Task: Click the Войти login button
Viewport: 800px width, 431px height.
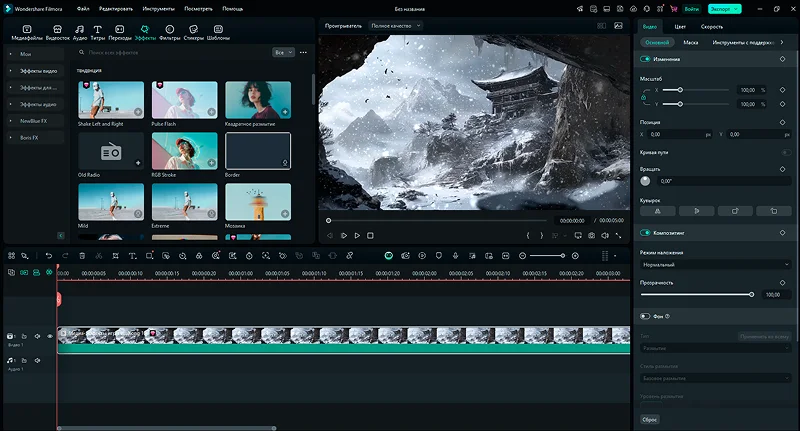Action: pyautogui.click(x=692, y=9)
